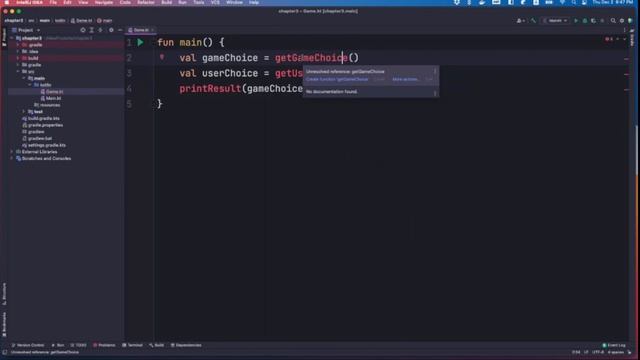Screen dimensions: 640x360
Task: Click the user account icon in toolbar
Action: coord(520,20)
